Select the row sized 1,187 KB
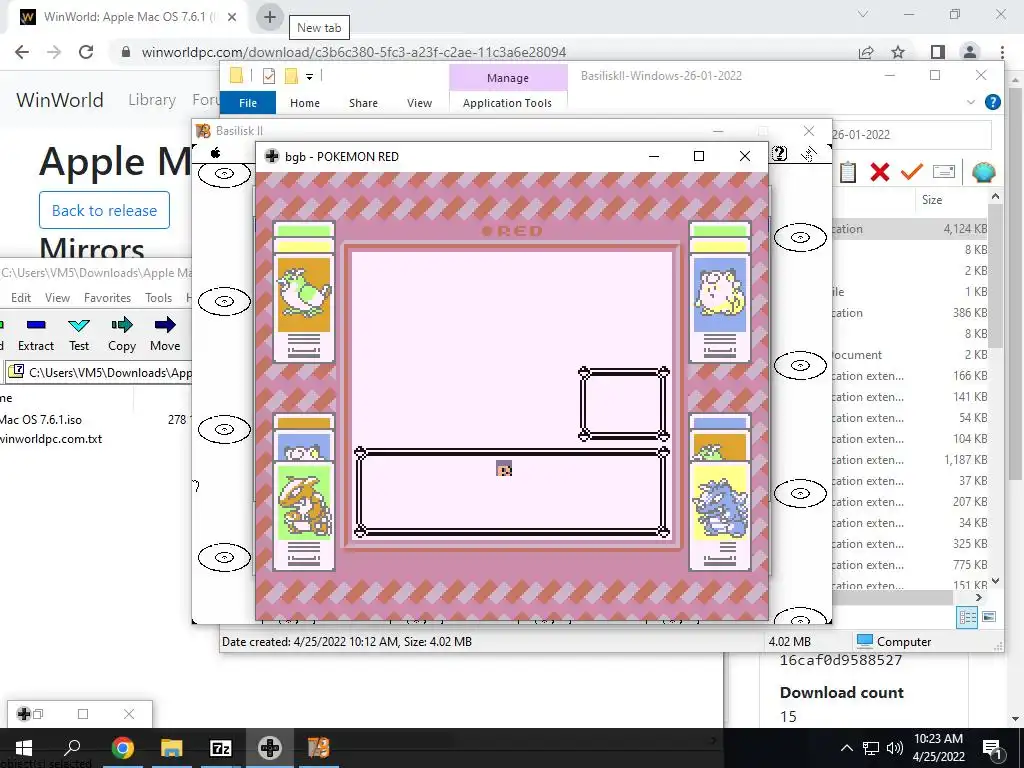The width and height of the screenshot is (1024, 768). [x=910, y=460]
